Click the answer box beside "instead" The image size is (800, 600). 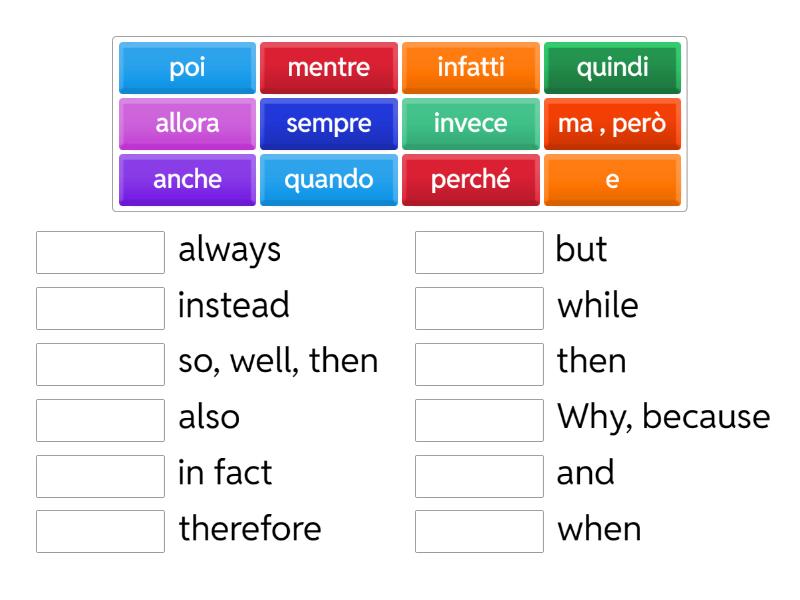tap(98, 306)
